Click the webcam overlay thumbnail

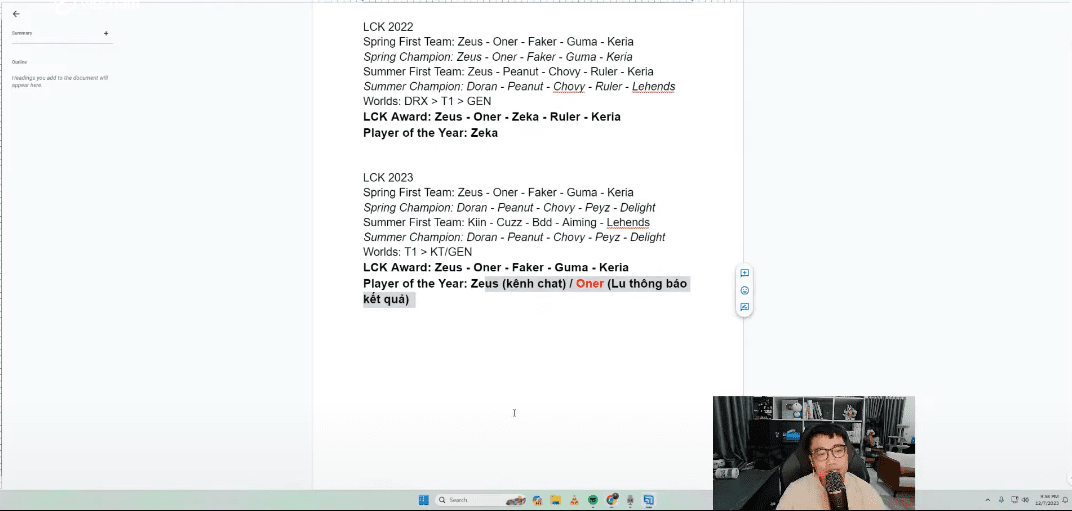(814, 452)
